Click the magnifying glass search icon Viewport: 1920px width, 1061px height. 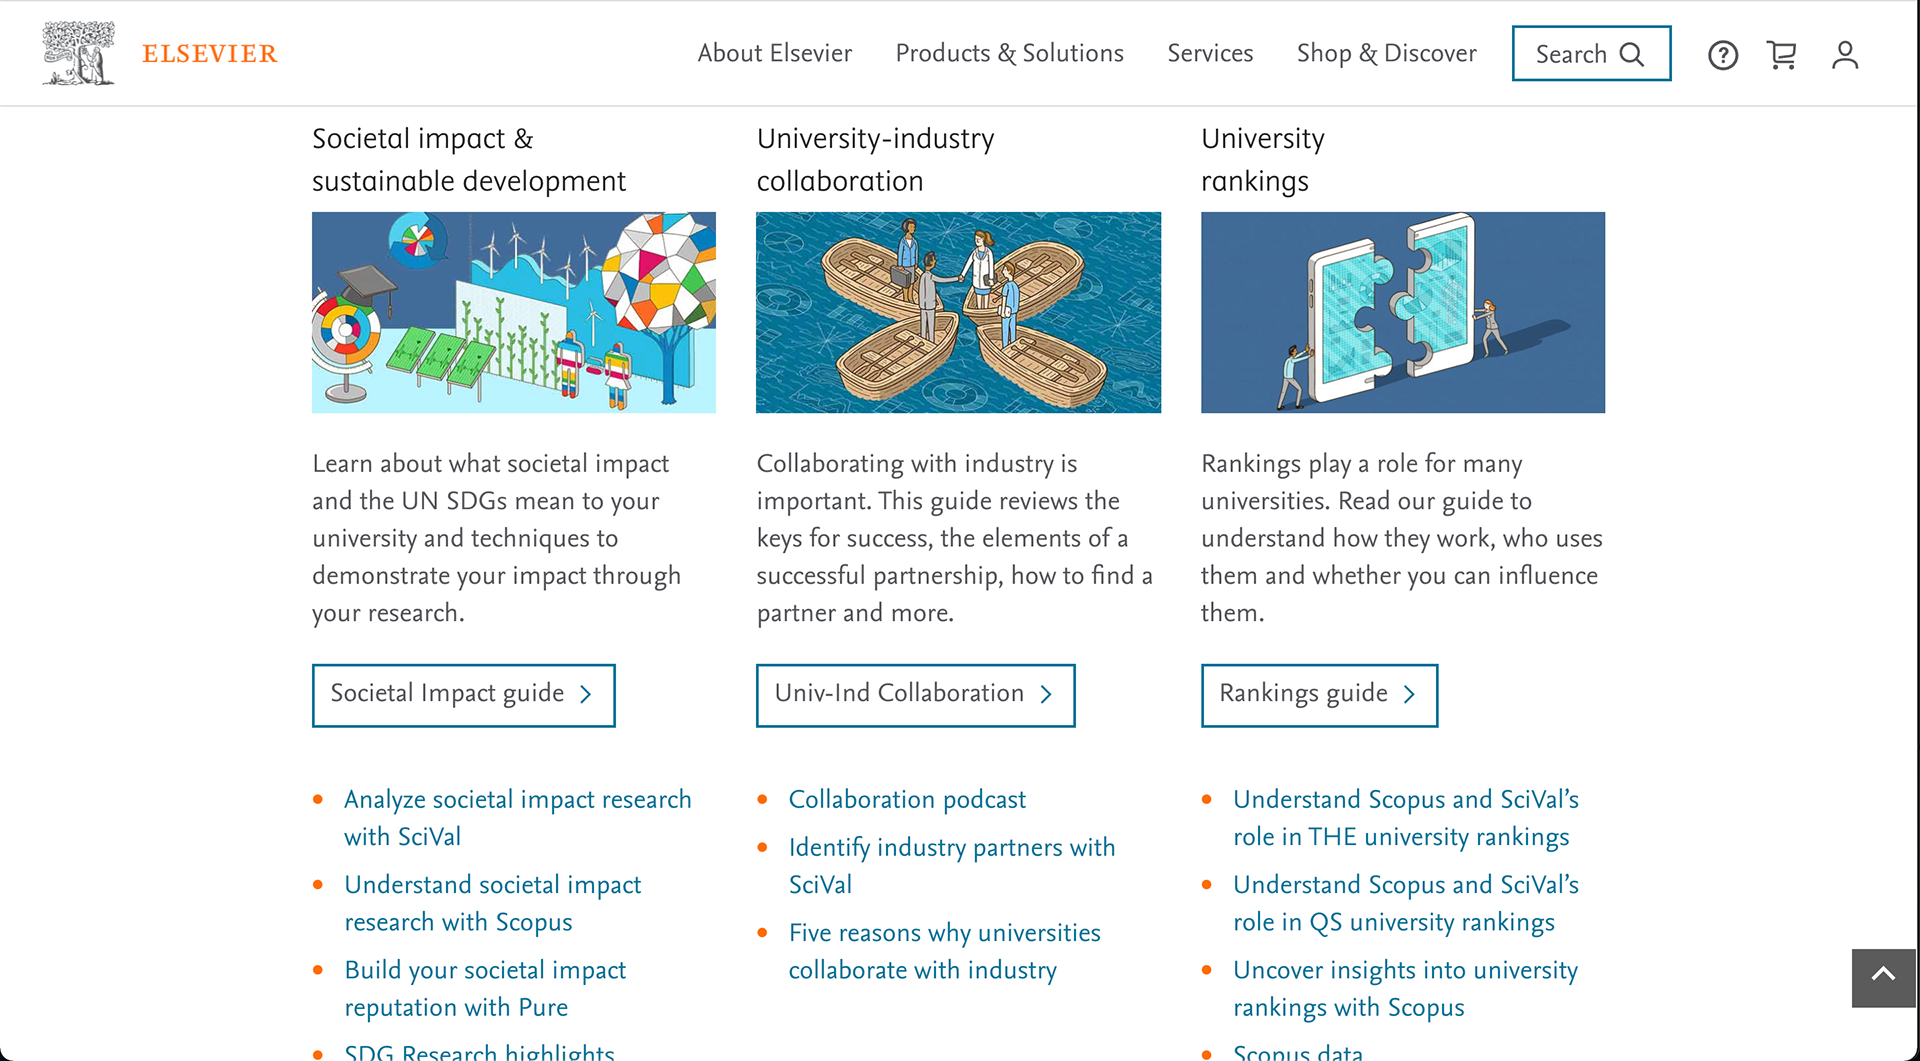[1632, 55]
